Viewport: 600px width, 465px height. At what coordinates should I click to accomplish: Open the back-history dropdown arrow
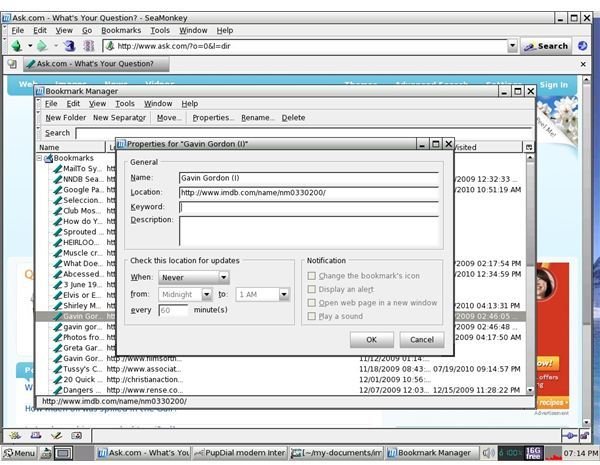pyautogui.click(x=30, y=46)
